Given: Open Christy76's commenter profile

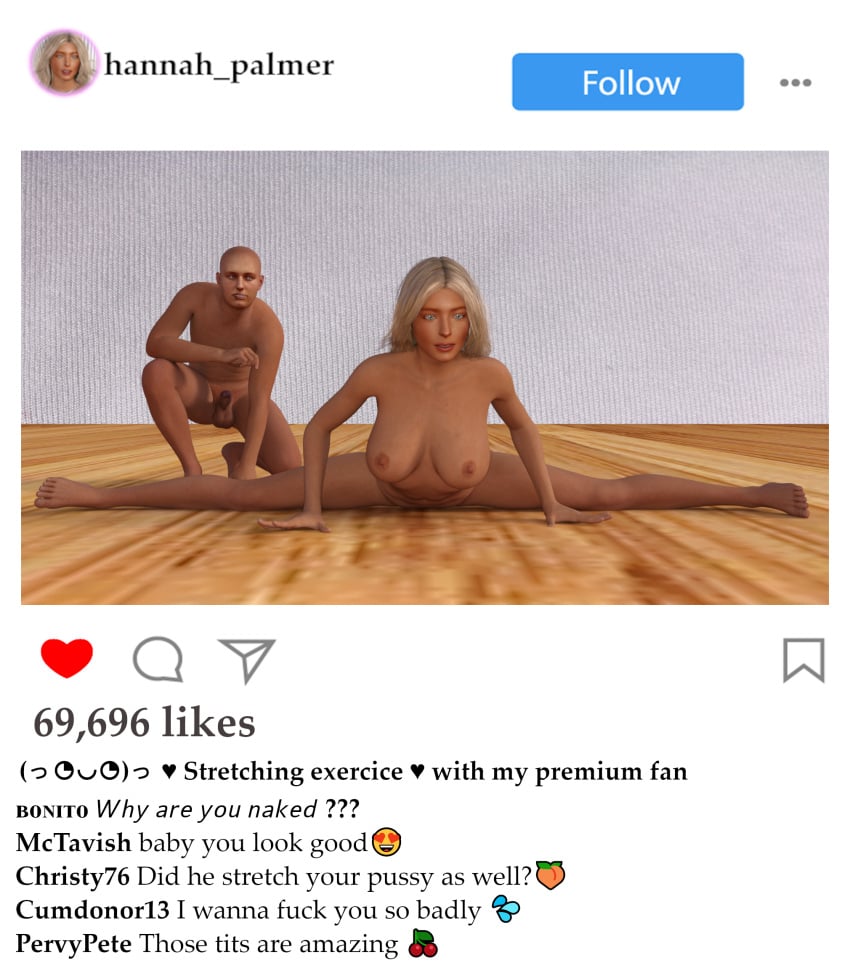Looking at the screenshot, I should pos(72,876).
